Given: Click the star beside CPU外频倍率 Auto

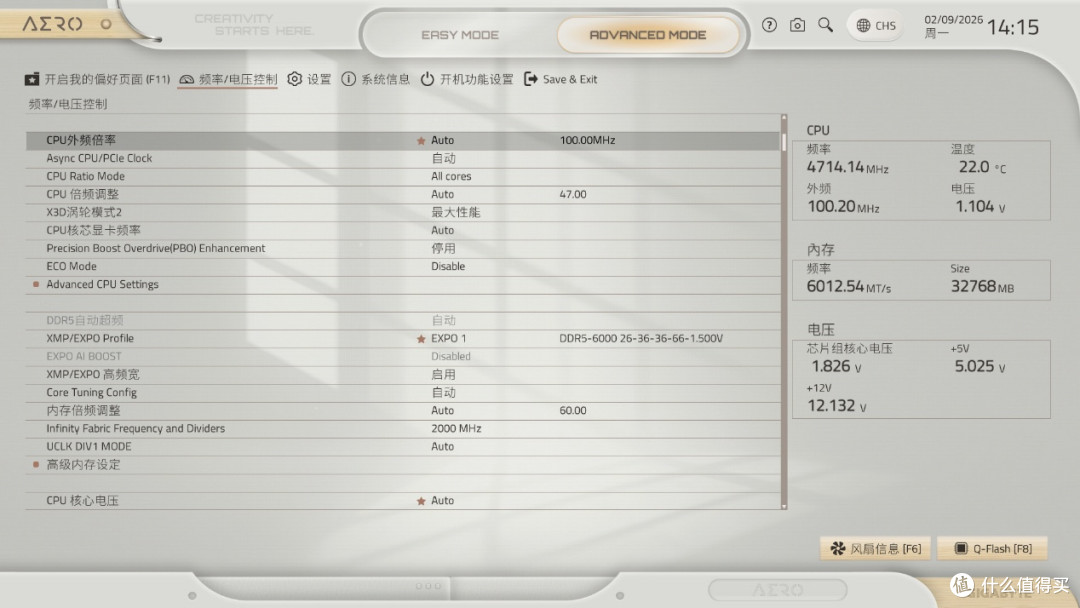Looking at the screenshot, I should coord(421,140).
